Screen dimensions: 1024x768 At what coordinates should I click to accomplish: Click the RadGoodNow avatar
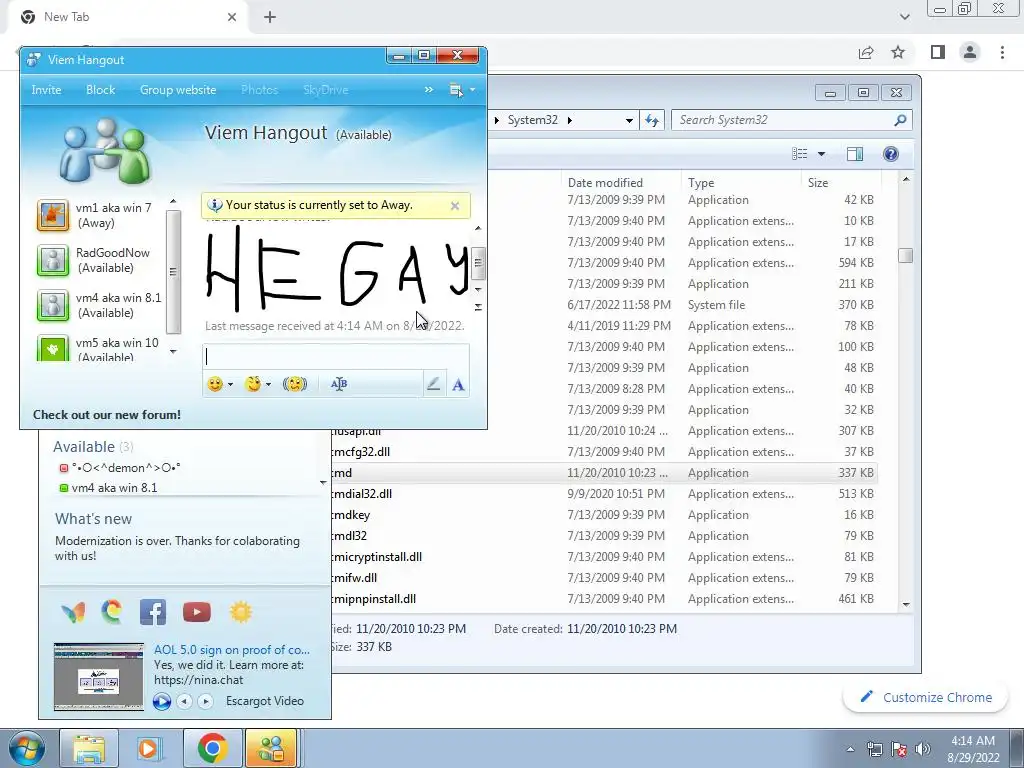(53, 261)
